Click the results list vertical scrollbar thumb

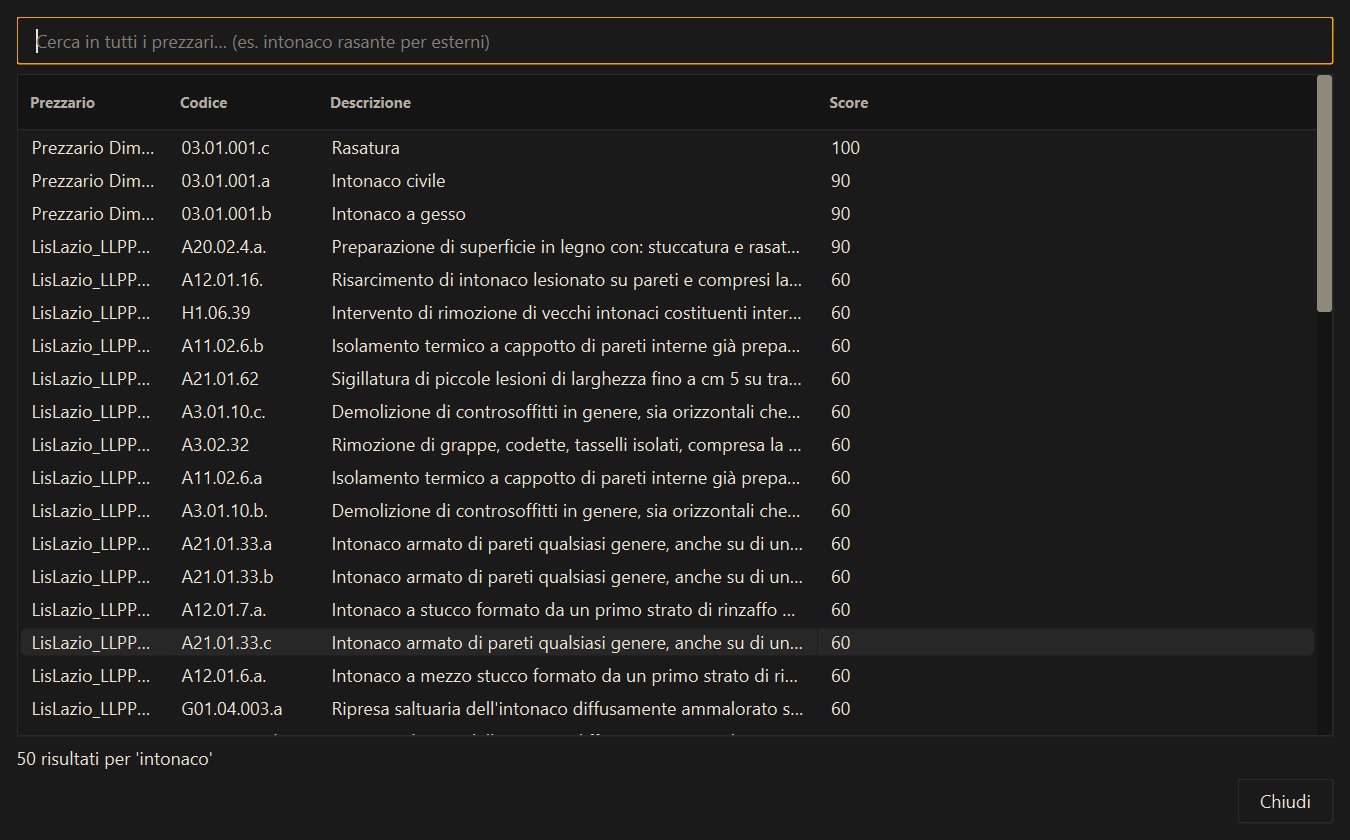coord(1324,194)
